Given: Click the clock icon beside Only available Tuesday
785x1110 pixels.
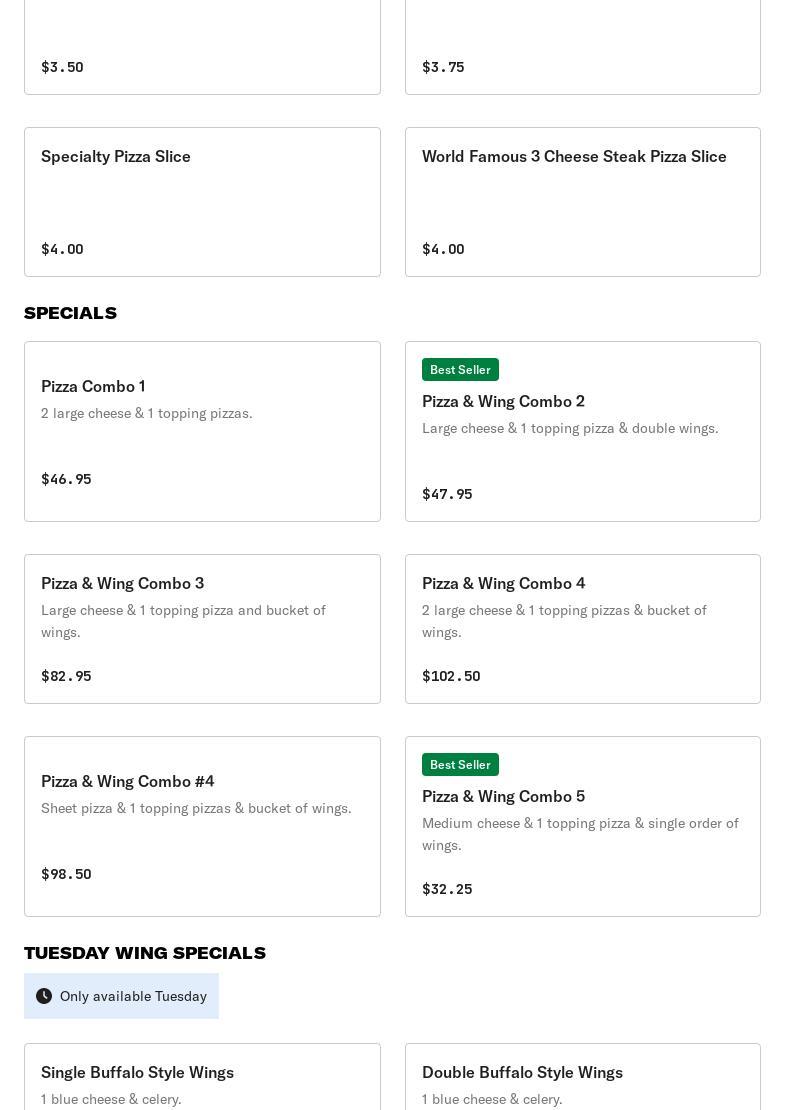Looking at the screenshot, I should coord(44,996).
